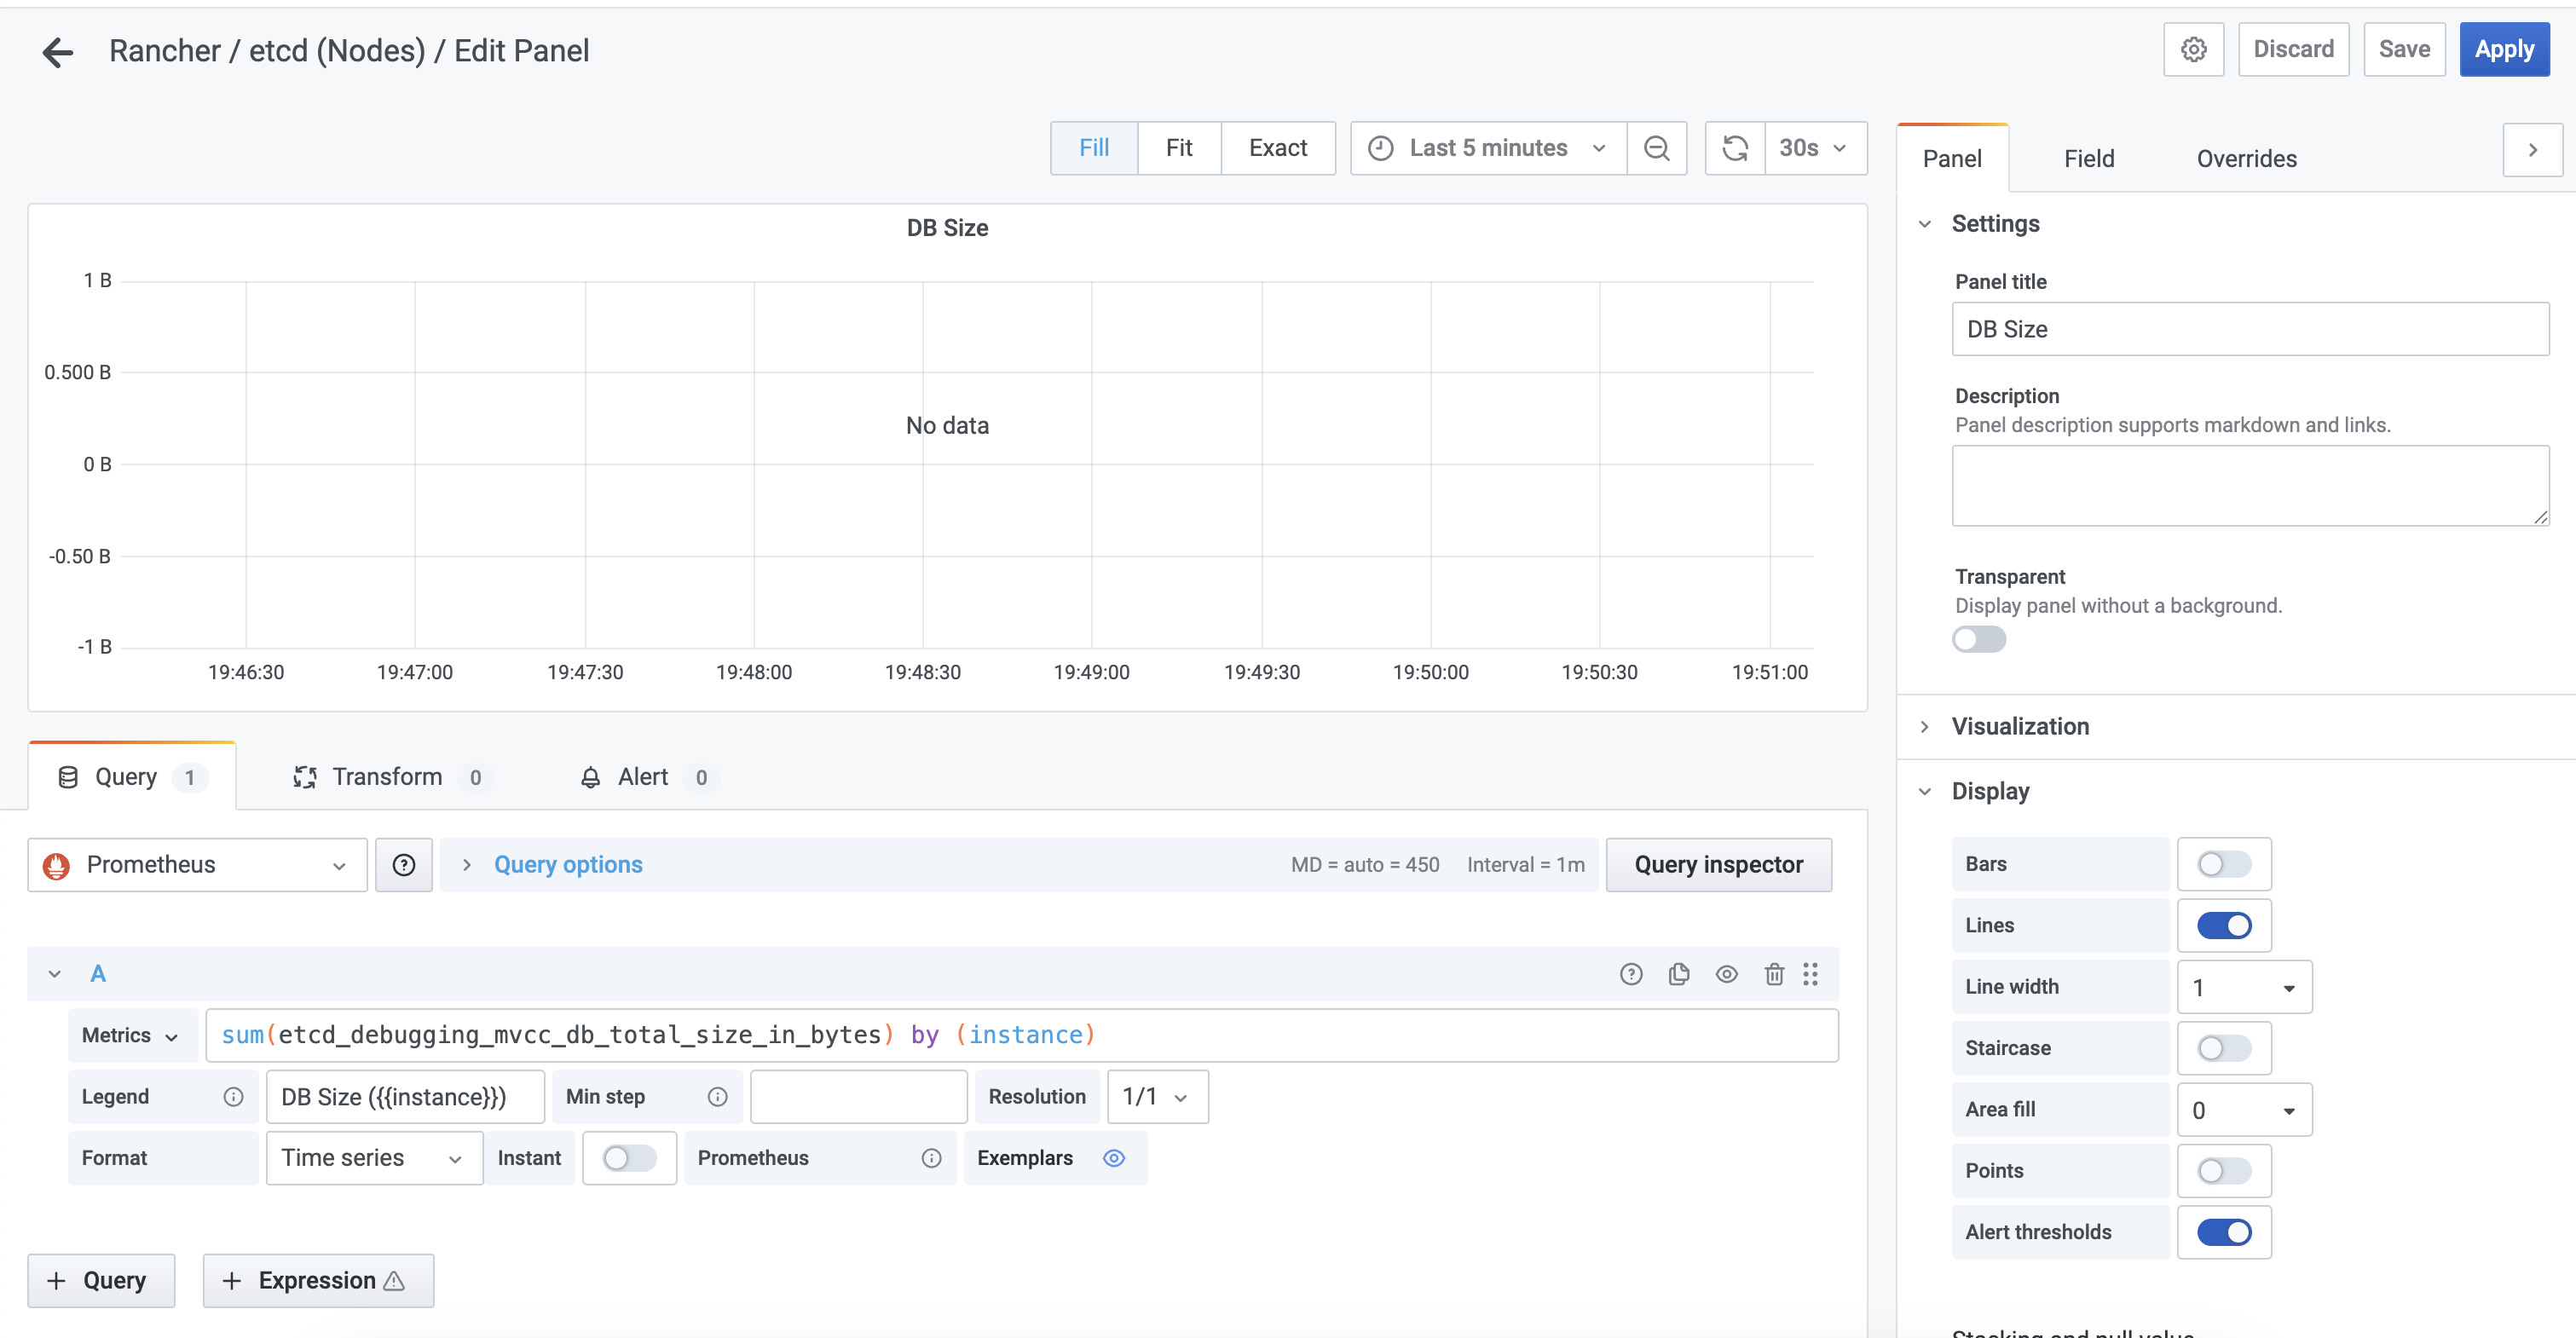Click query A help icon
The width and height of the screenshot is (2576, 1338).
pos(1631,974)
